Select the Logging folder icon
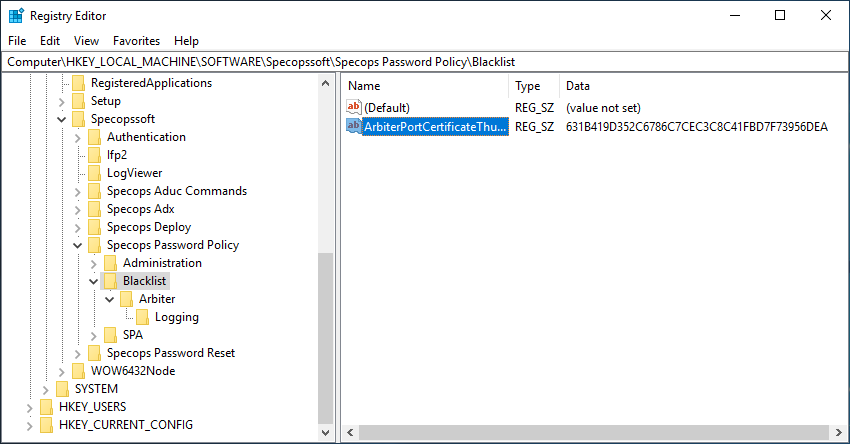 [143, 317]
